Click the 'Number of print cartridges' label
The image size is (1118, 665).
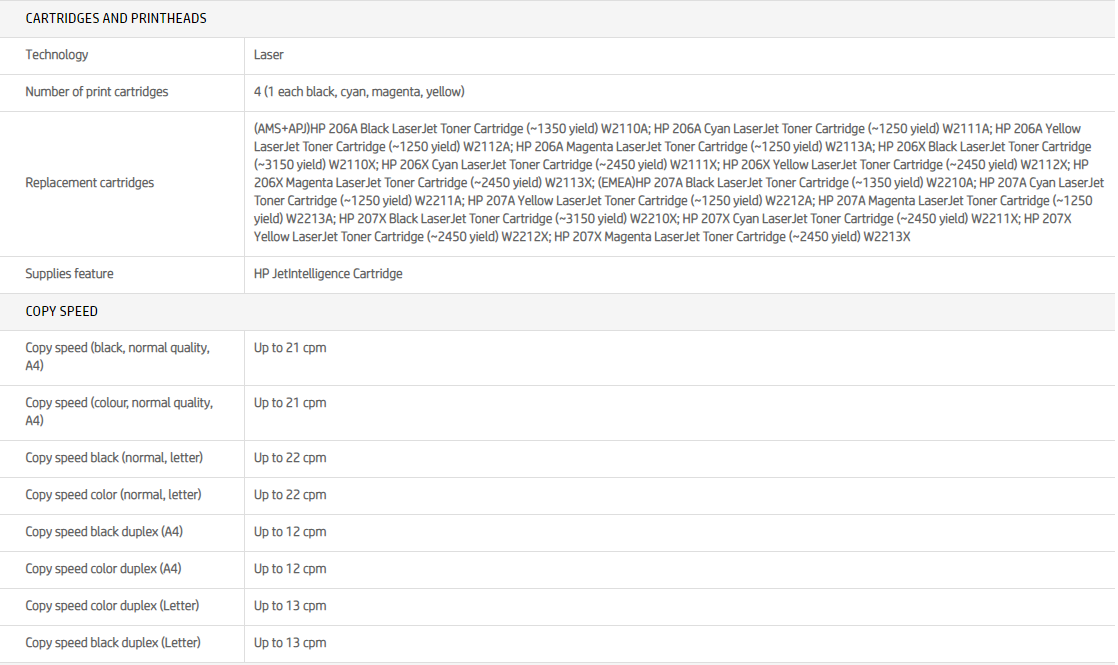coord(97,92)
